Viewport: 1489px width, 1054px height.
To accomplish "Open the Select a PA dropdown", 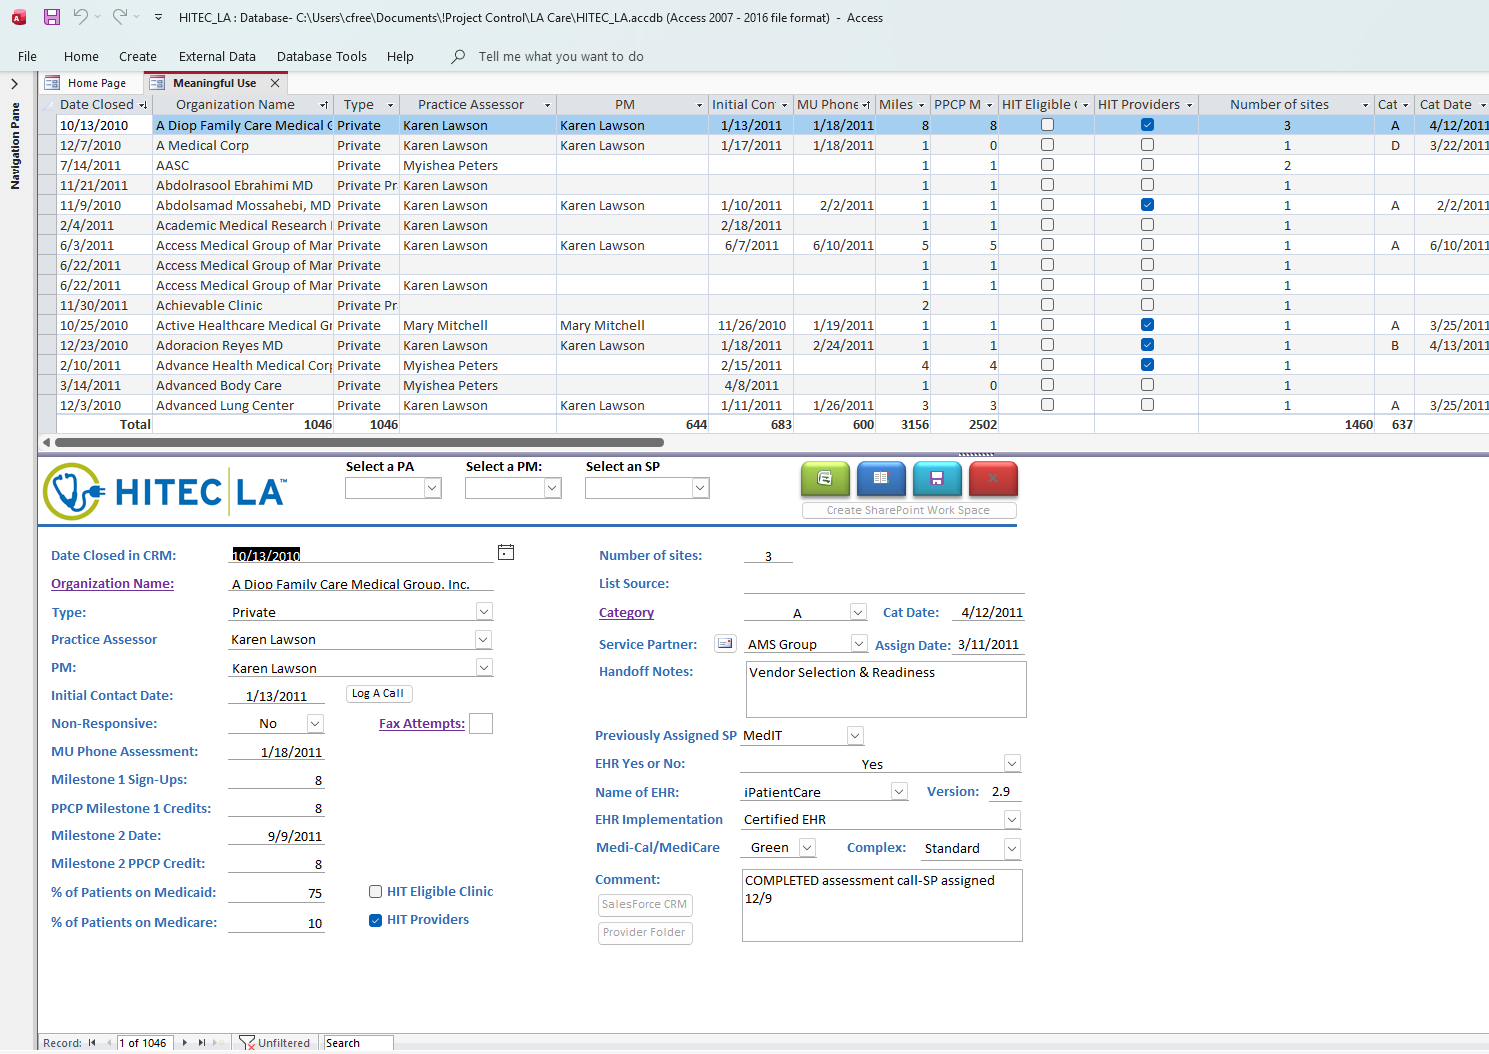I will coord(432,488).
